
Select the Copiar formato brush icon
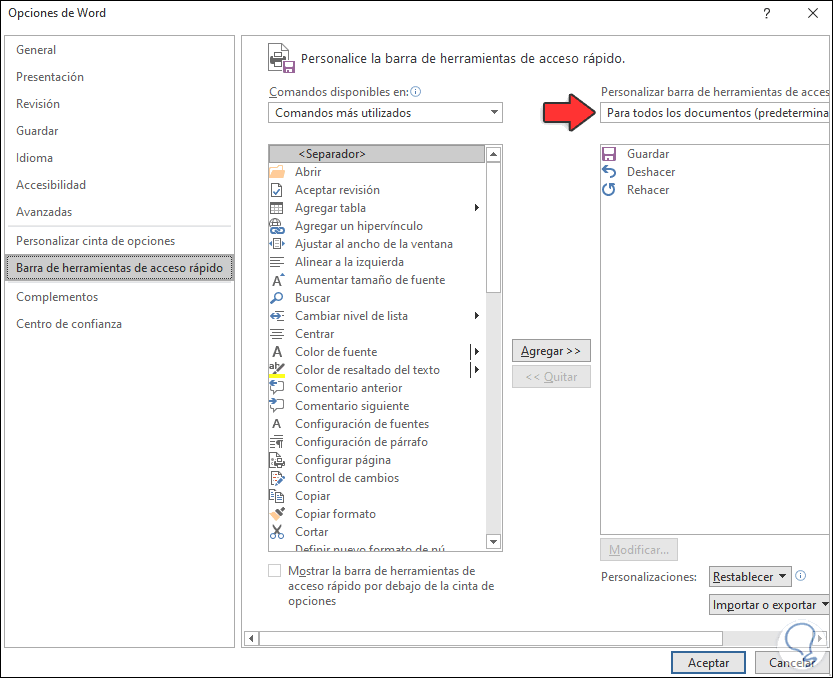pos(277,514)
